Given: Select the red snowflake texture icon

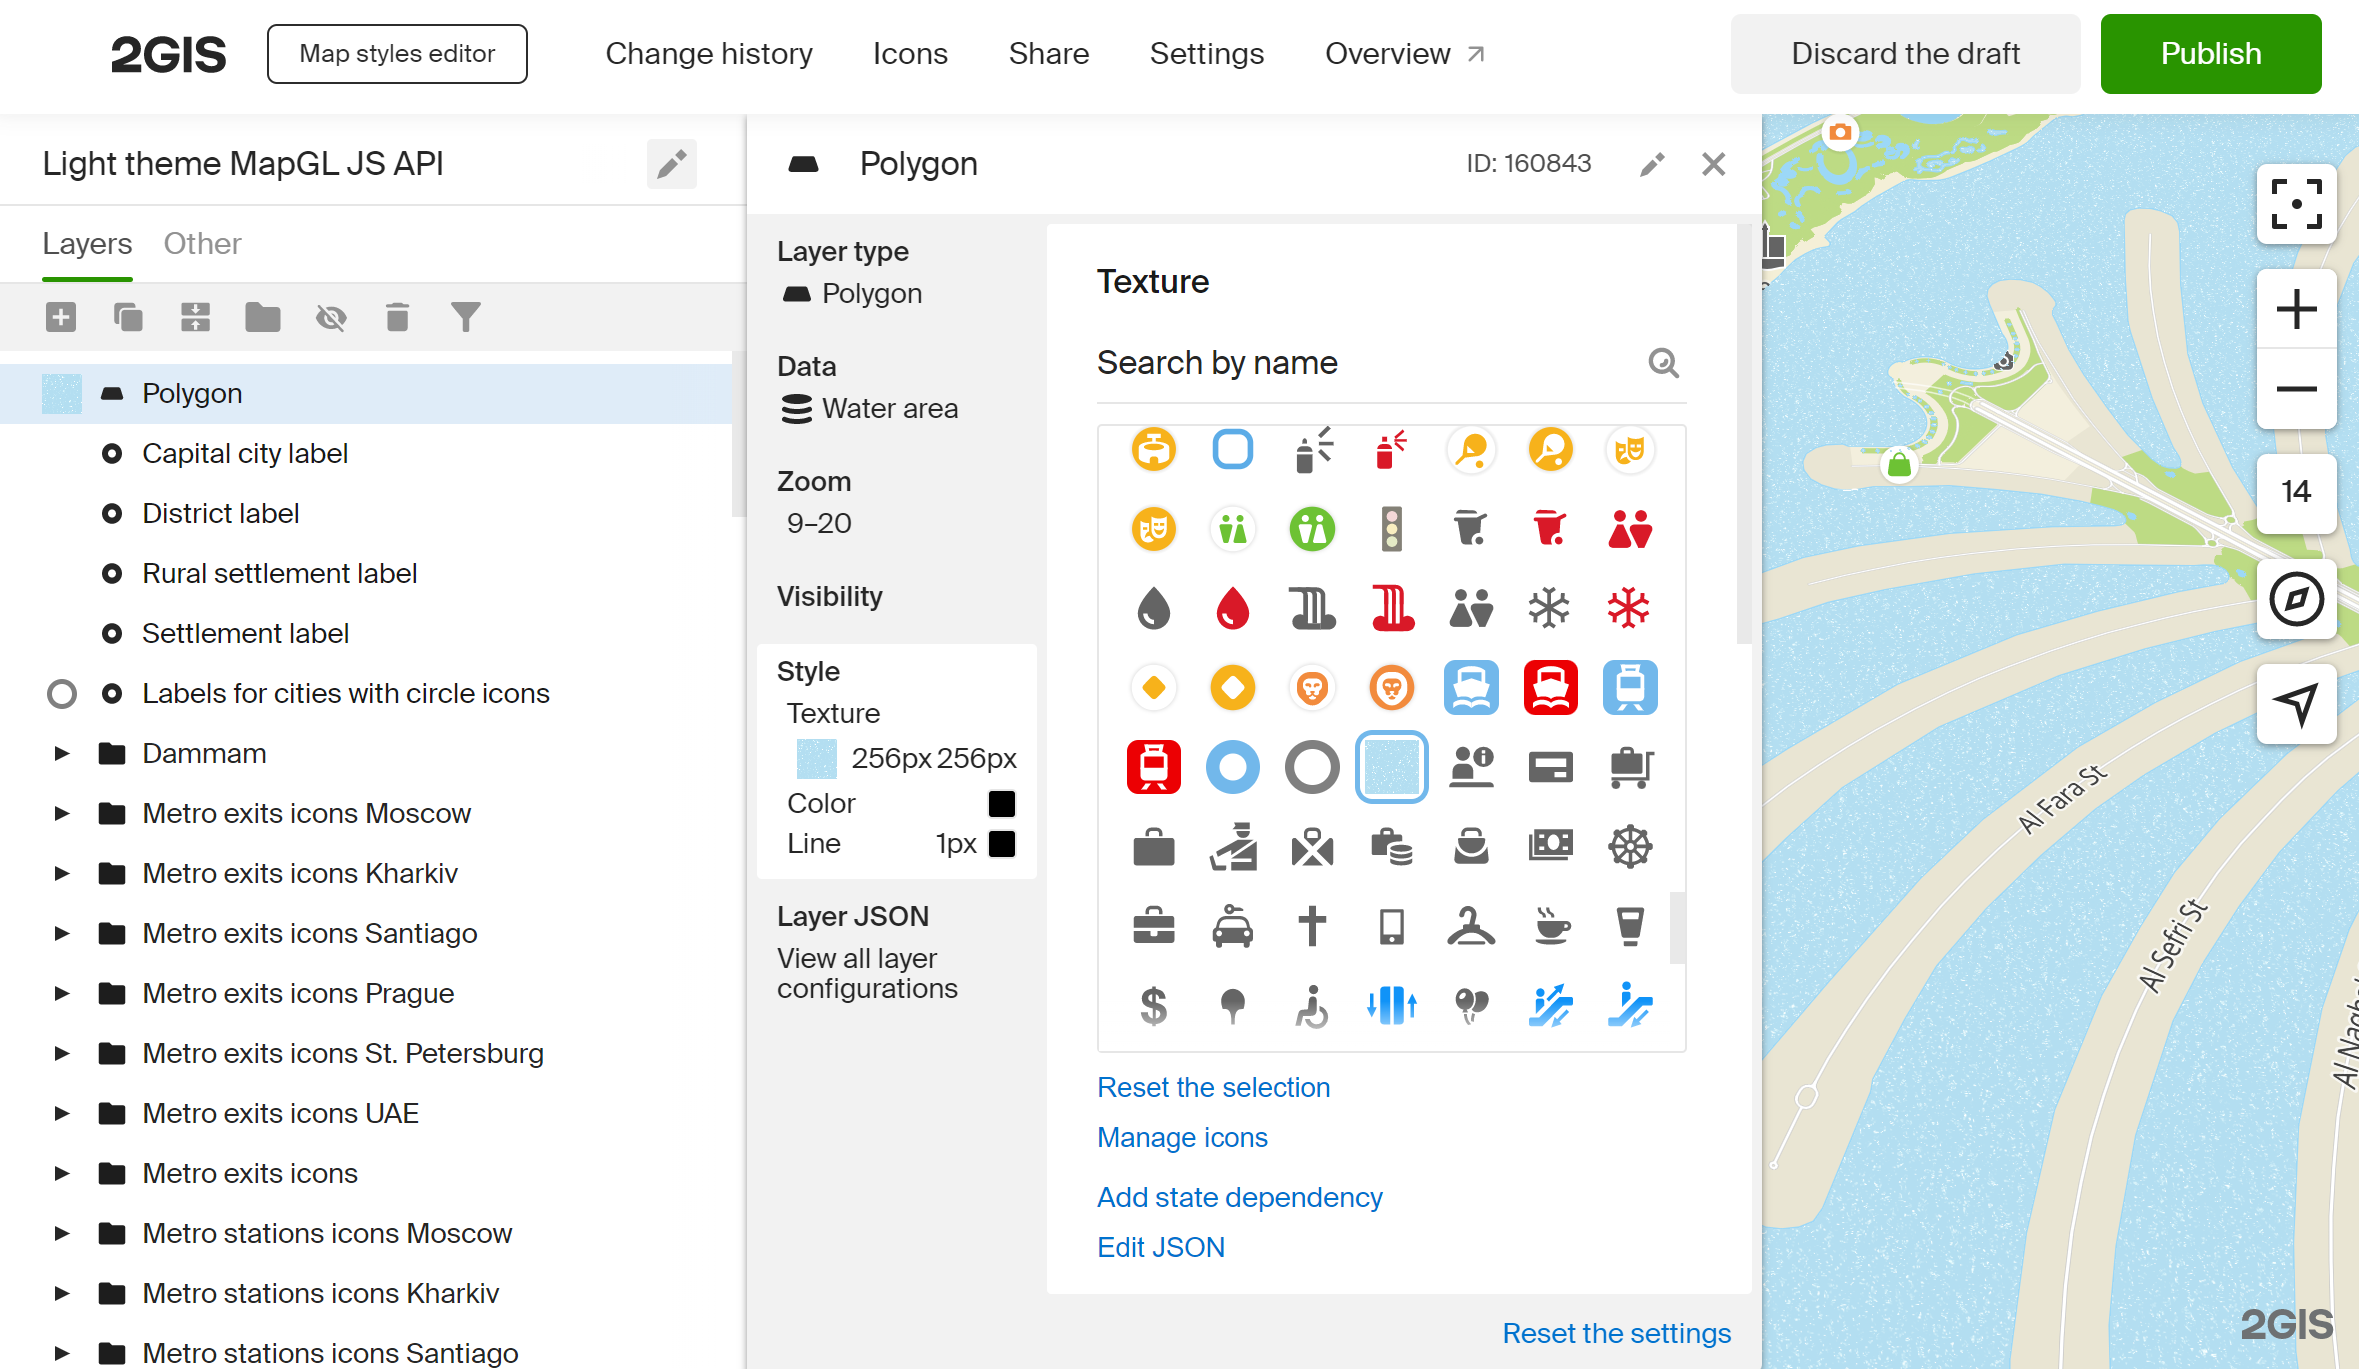Looking at the screenshot, I should coord(1629,608).
